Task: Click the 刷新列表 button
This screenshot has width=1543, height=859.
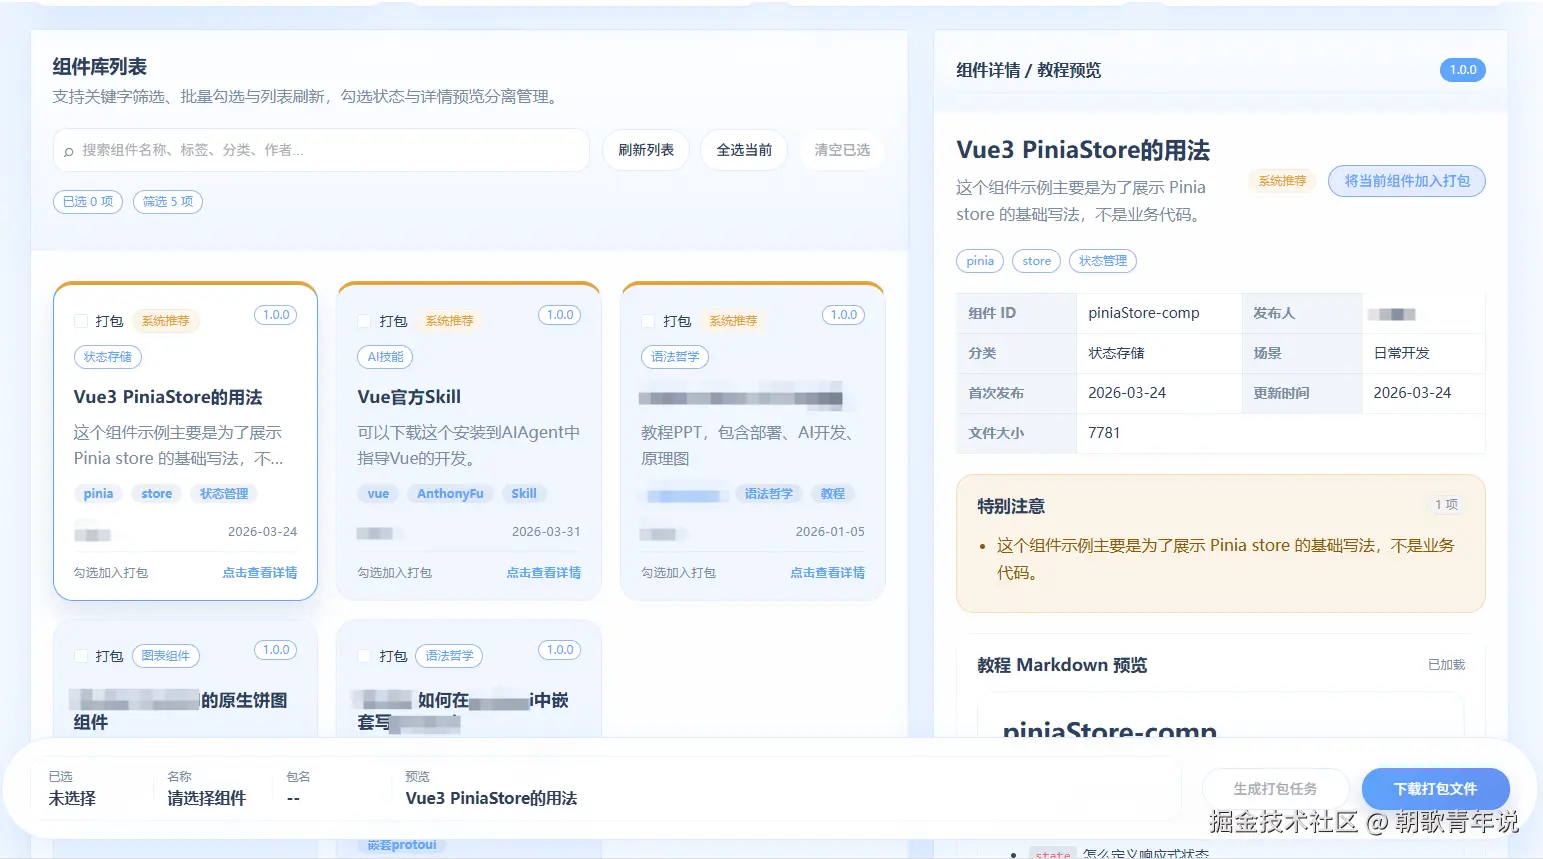Action: pyautogui.click(x=646, y=150)
